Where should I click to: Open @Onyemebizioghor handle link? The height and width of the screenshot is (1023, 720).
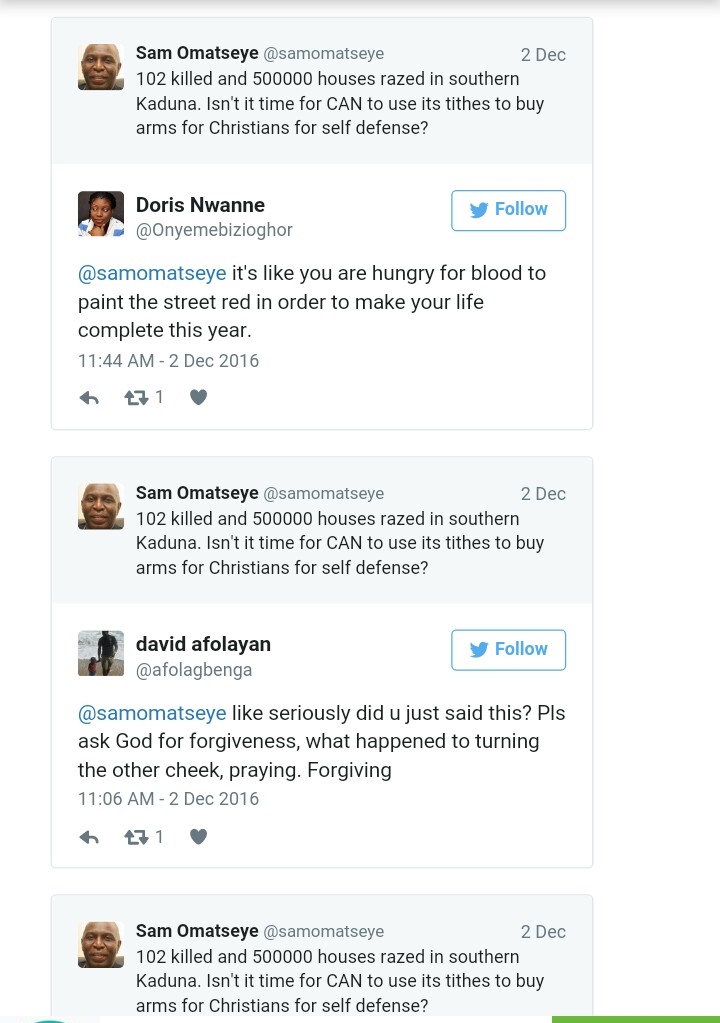(214, 230)
